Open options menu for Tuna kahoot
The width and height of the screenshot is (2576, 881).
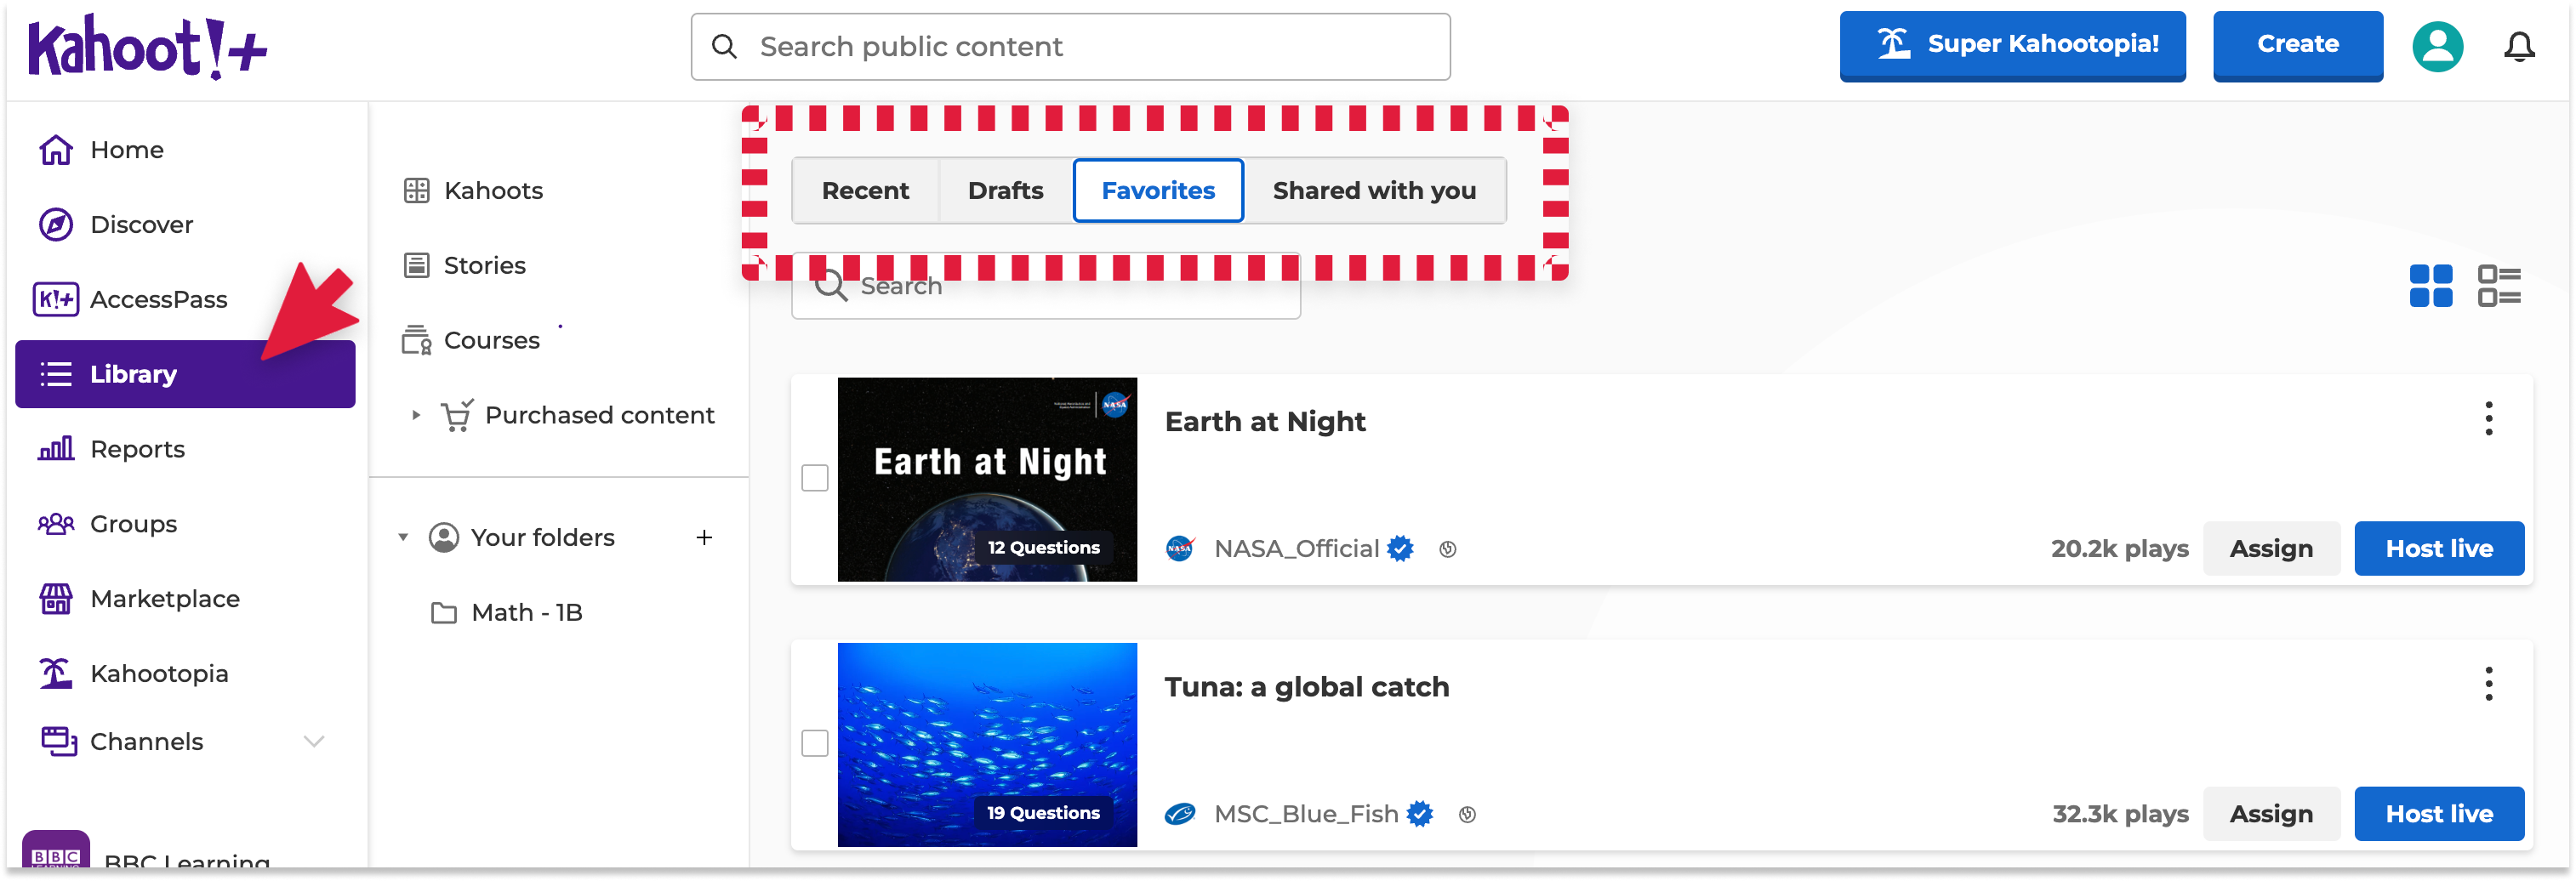pyautogui.click(x=2488, y=684)
